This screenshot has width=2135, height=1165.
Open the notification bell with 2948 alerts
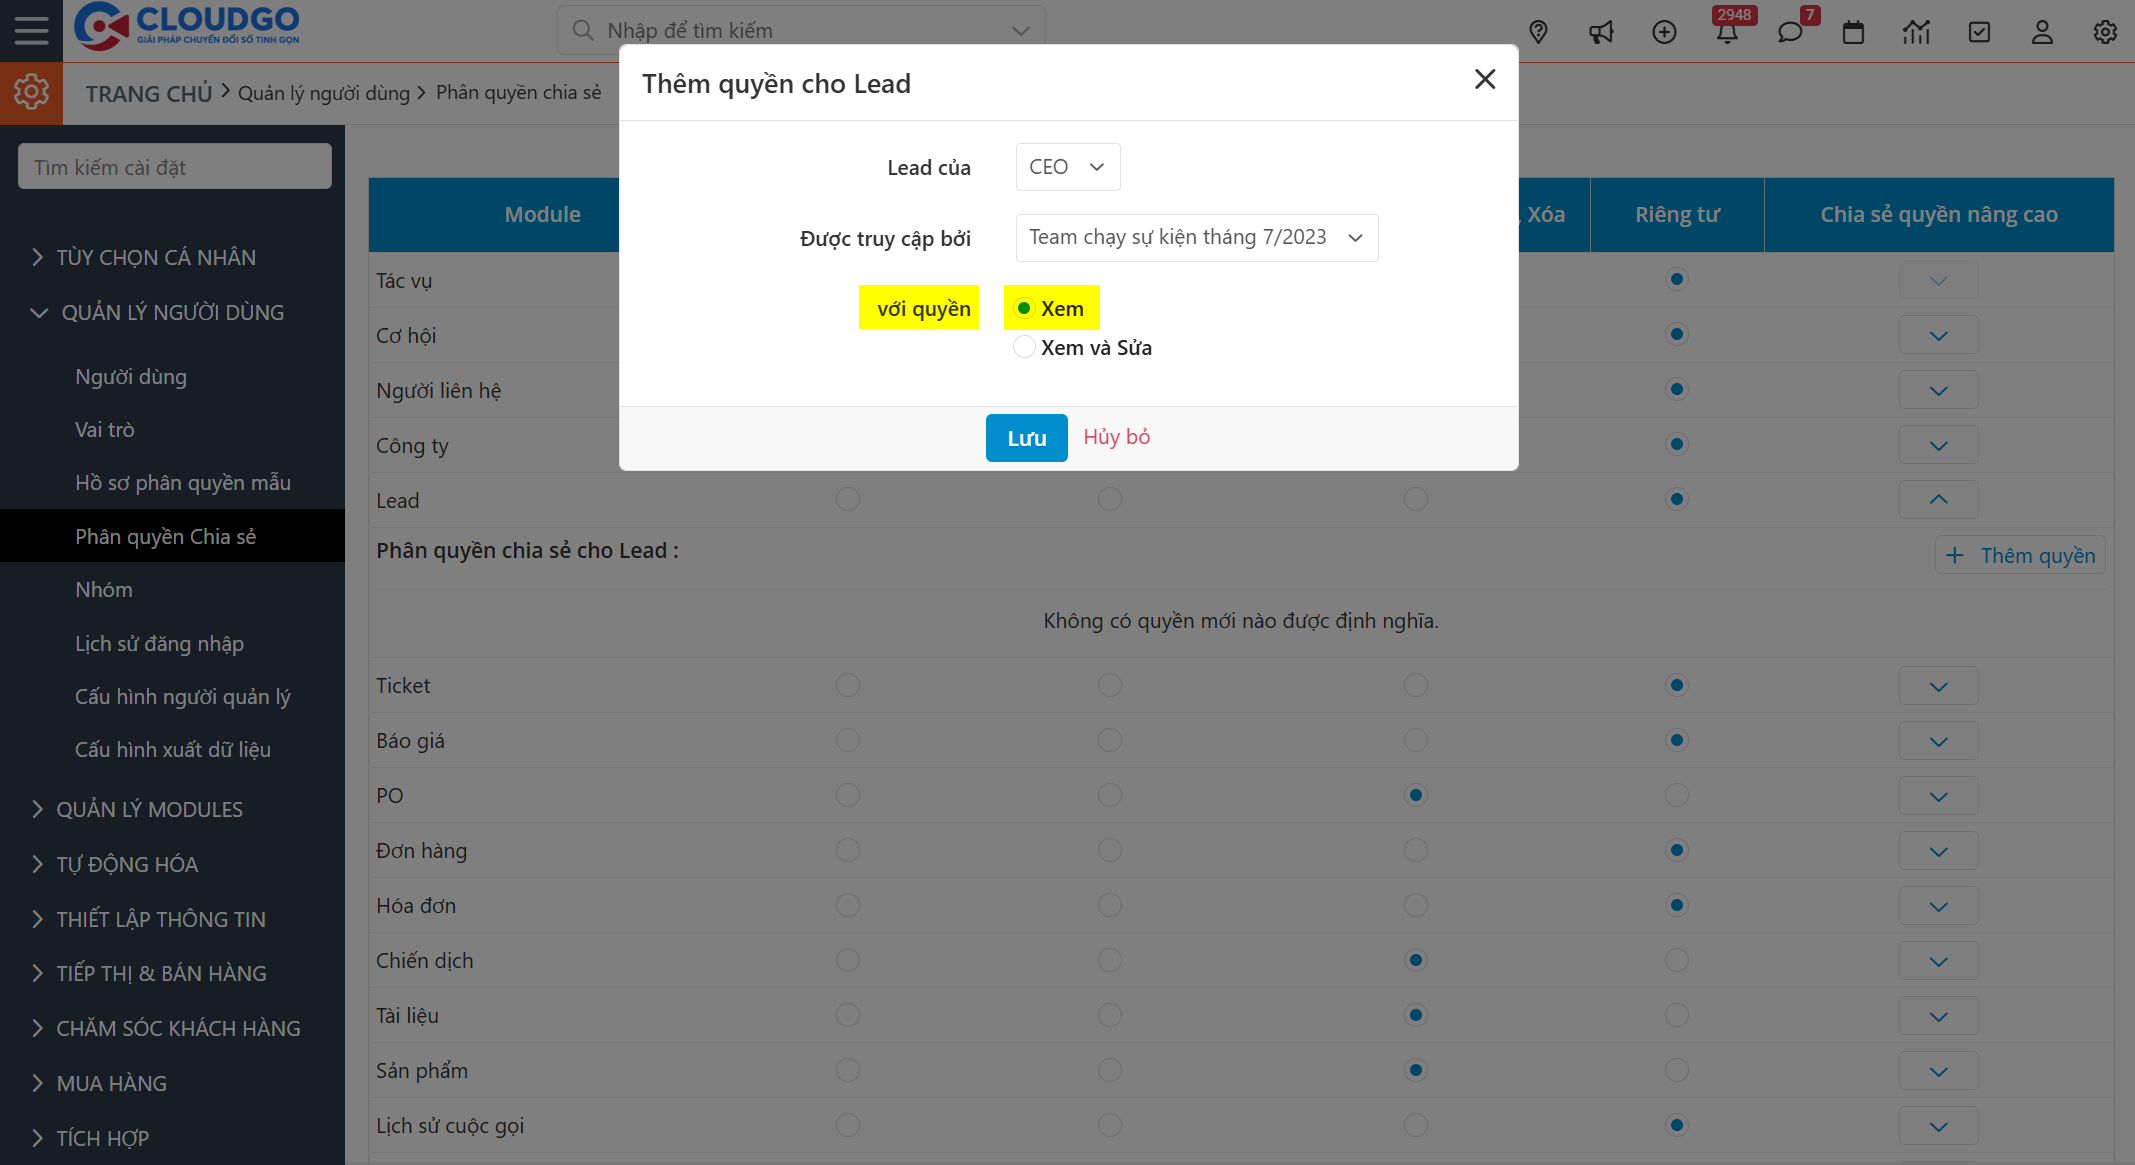[x=1729, y=32]
